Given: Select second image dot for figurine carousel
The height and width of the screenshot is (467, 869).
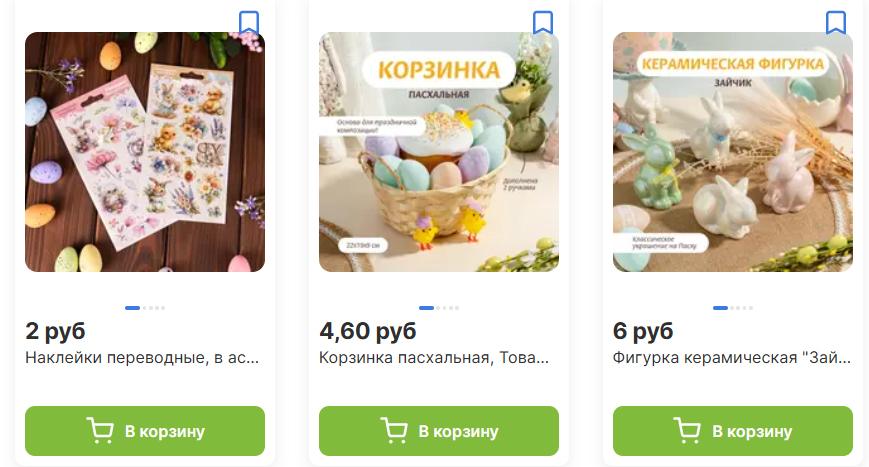Looking at the screenshot, I should (x=732, y=308).
